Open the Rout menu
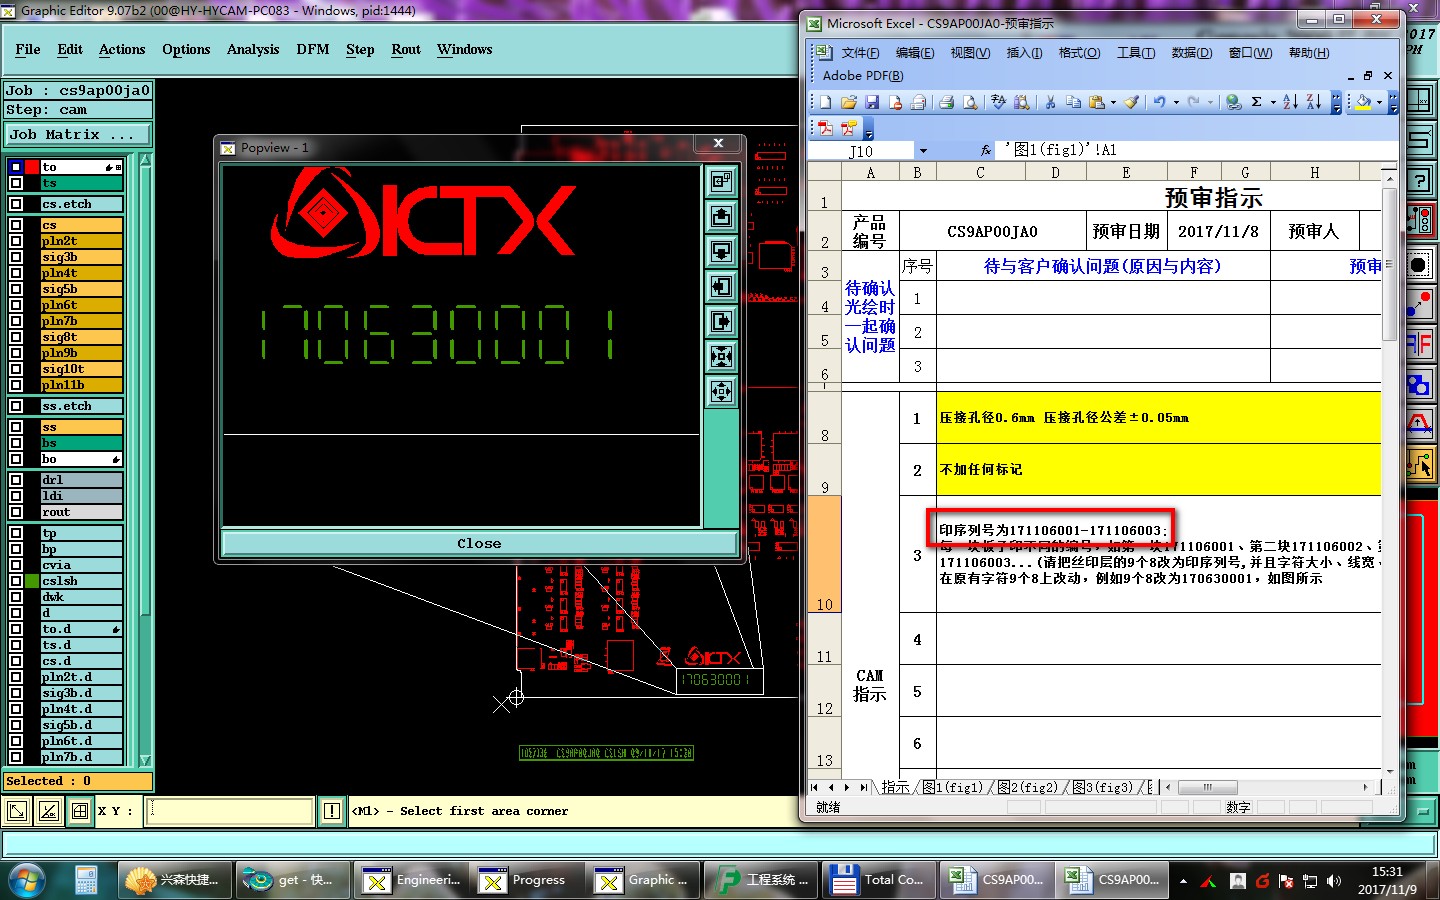Viewport: 1440px width, 900px height. (x=406, y=49)
